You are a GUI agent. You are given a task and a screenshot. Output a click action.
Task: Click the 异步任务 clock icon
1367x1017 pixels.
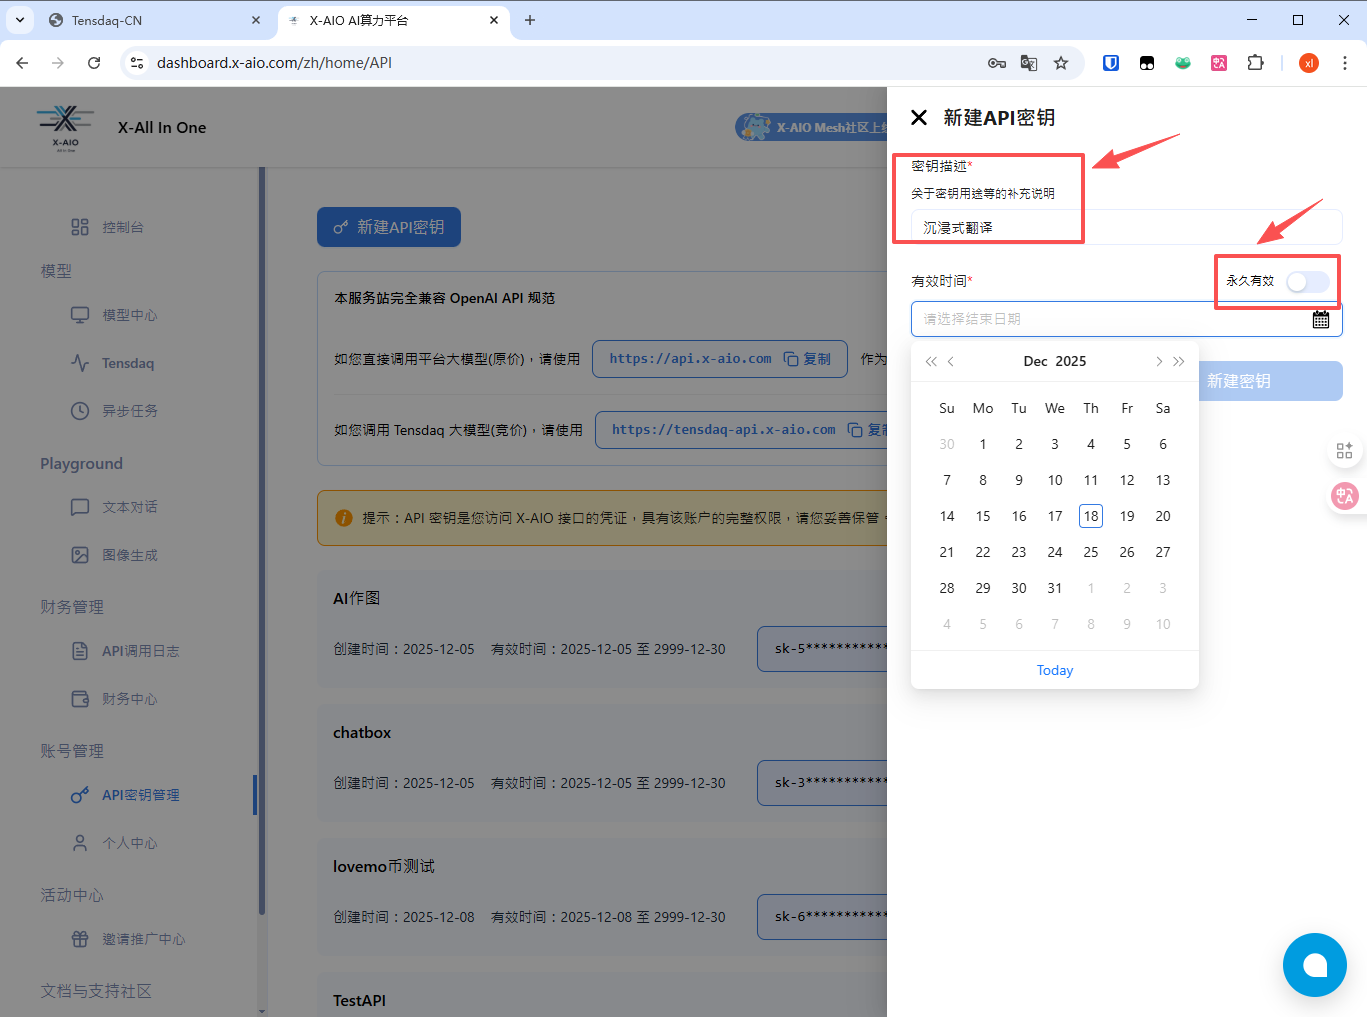click(80, 411)
